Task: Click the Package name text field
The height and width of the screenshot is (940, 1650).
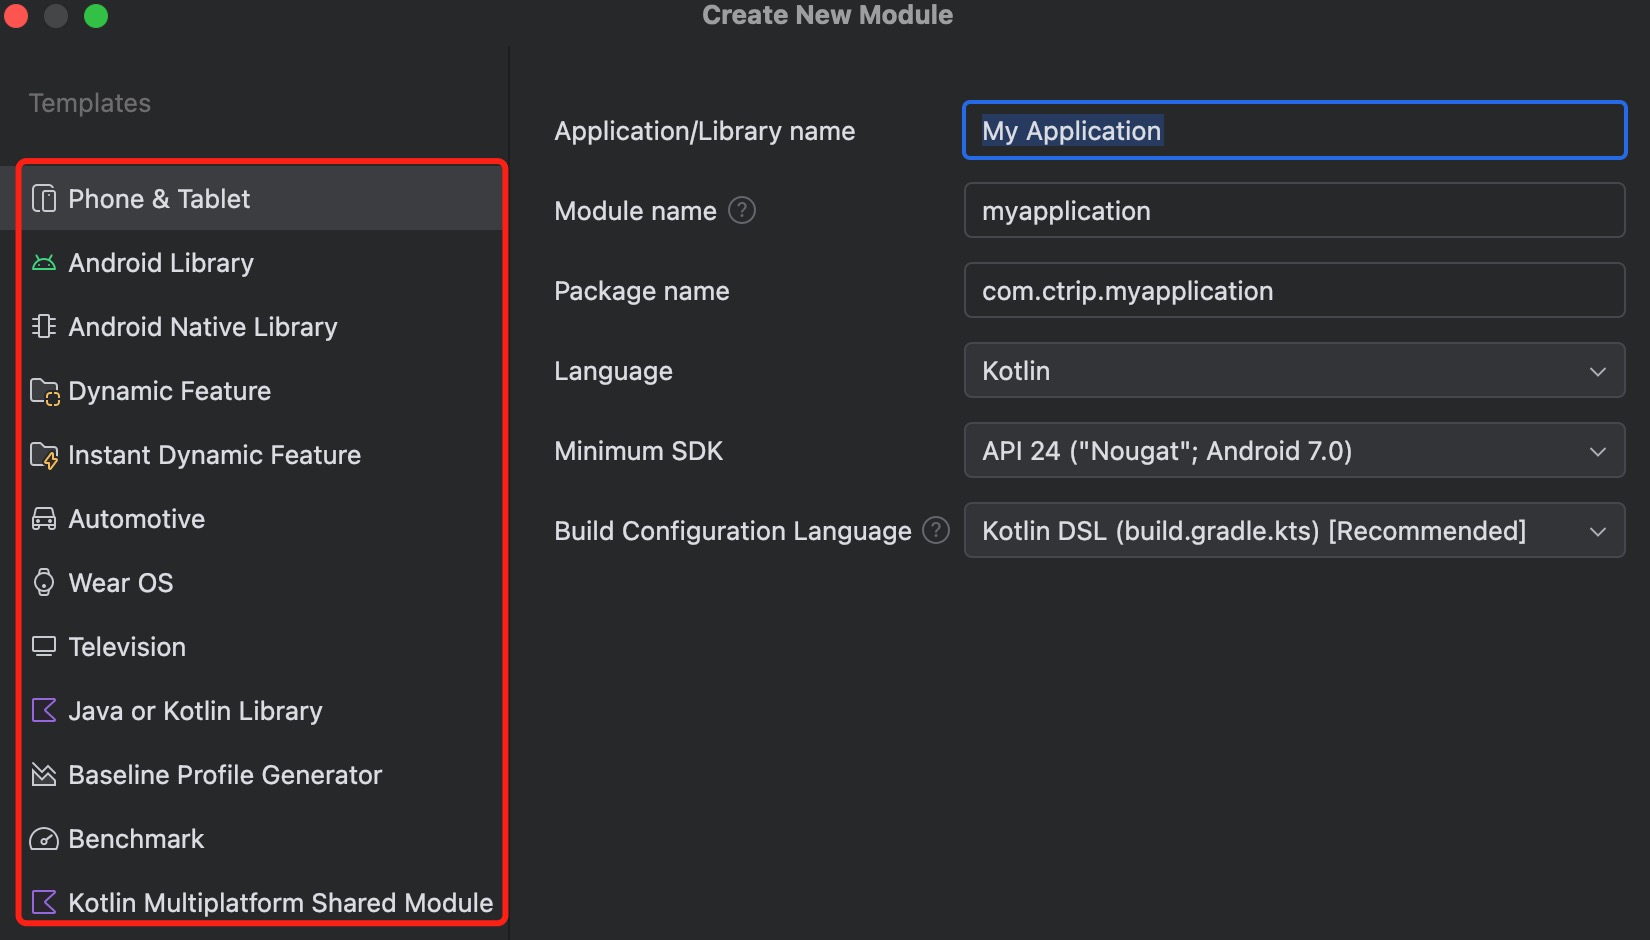Action: [x=1294, y=291]
